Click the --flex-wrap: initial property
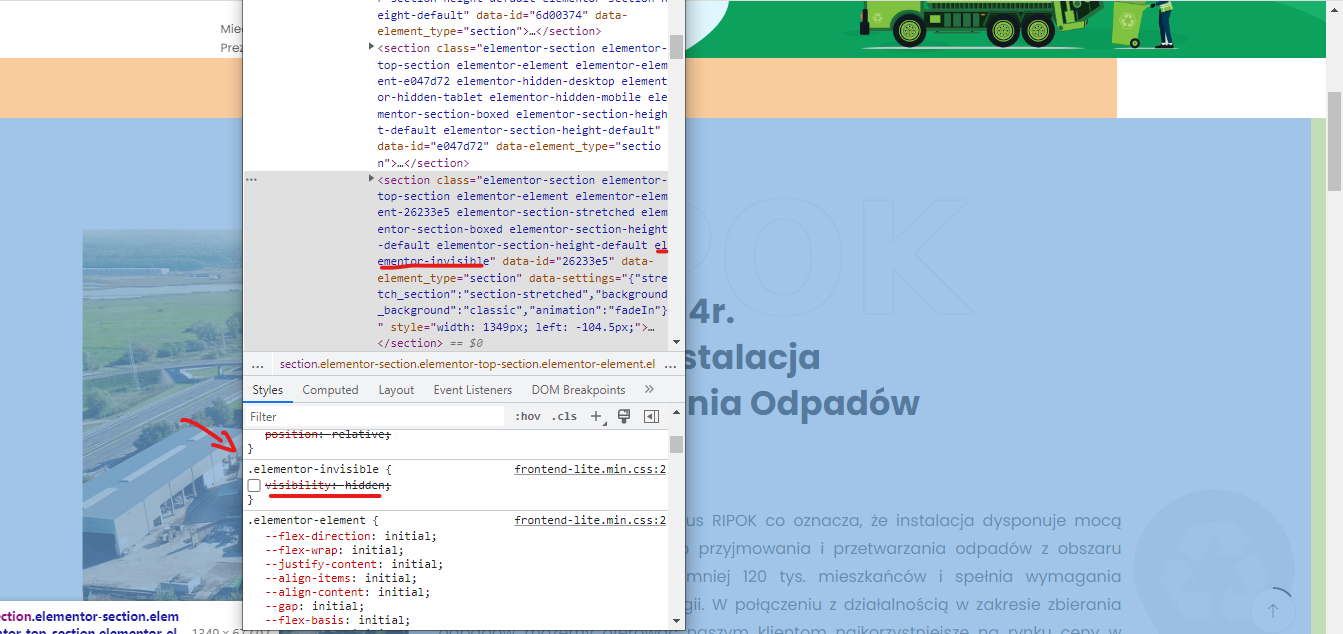This screenshot has height=634, width=1343. coord(334,550)
